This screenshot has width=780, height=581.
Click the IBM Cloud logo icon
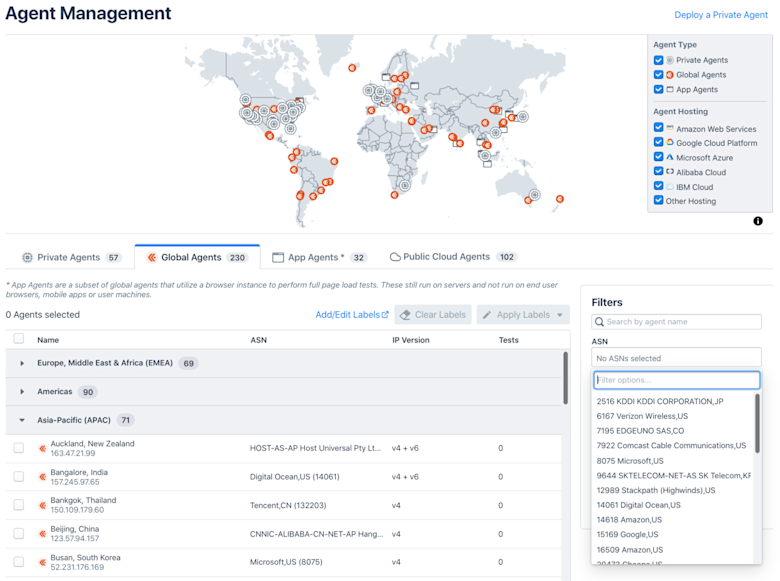tap(670, 187)
